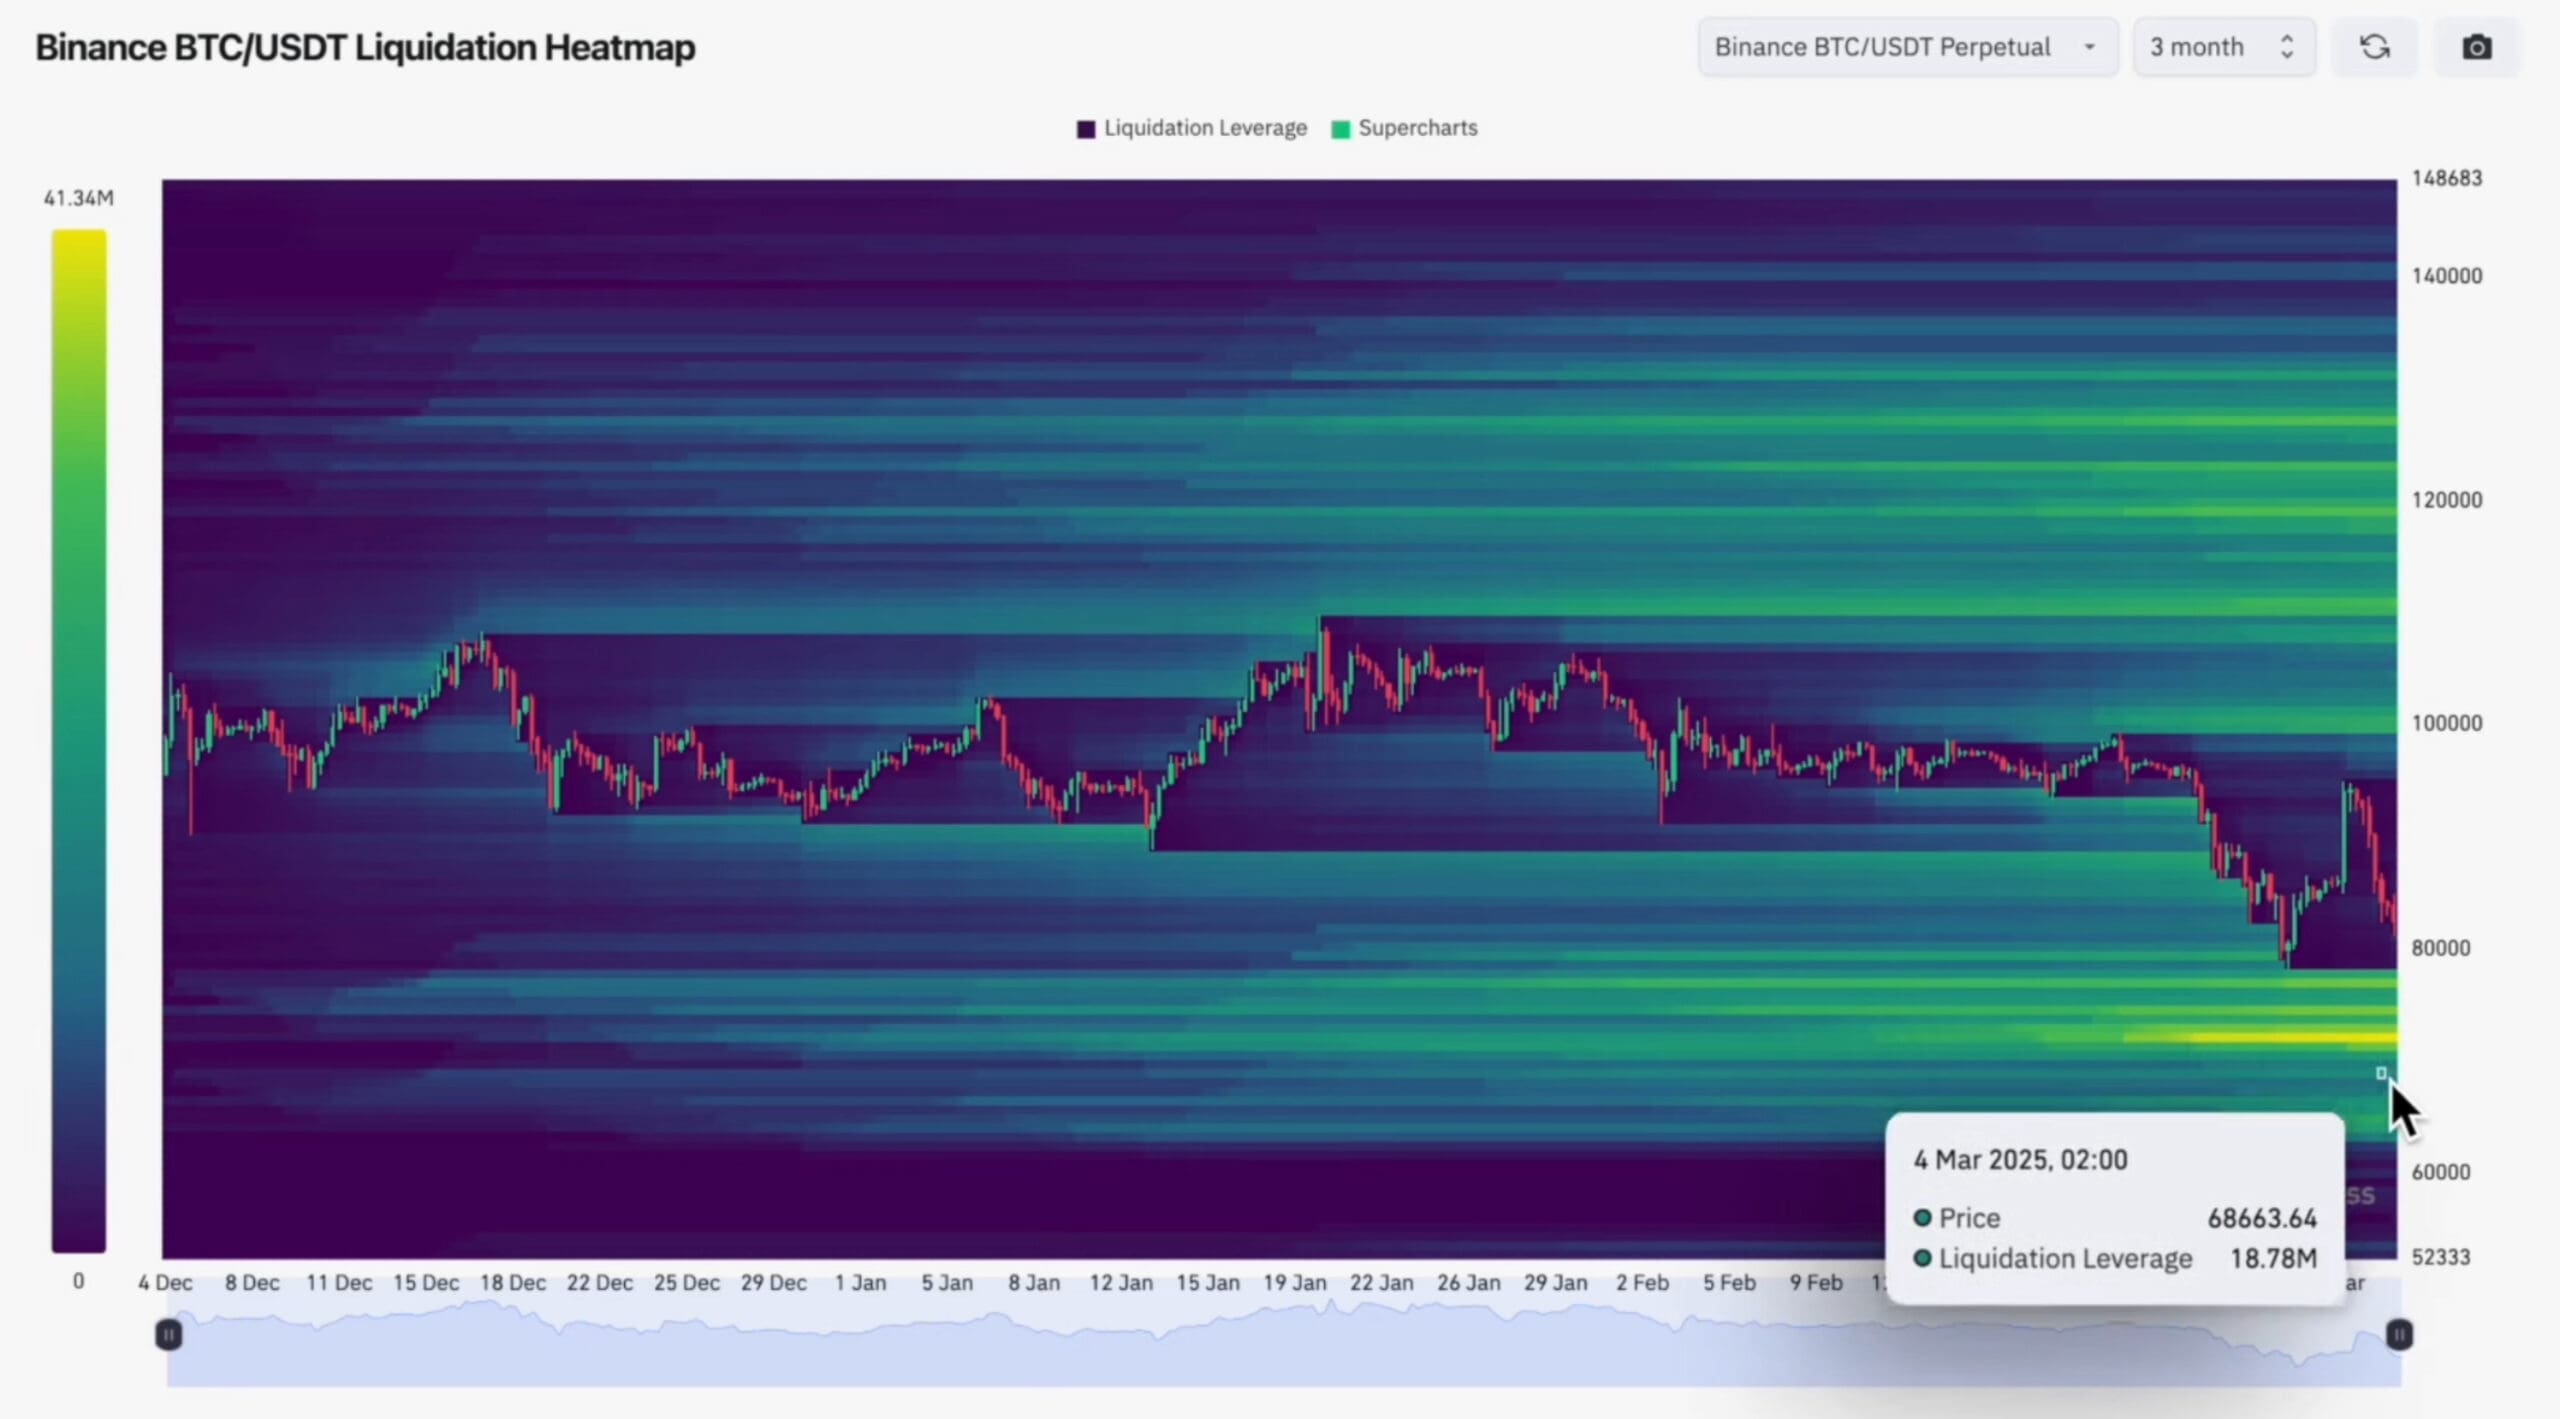Click the up/down arrows on 3 month
This screenshot has height=1419, width=2560.
pyautogui.click(x=2286, y=47)
